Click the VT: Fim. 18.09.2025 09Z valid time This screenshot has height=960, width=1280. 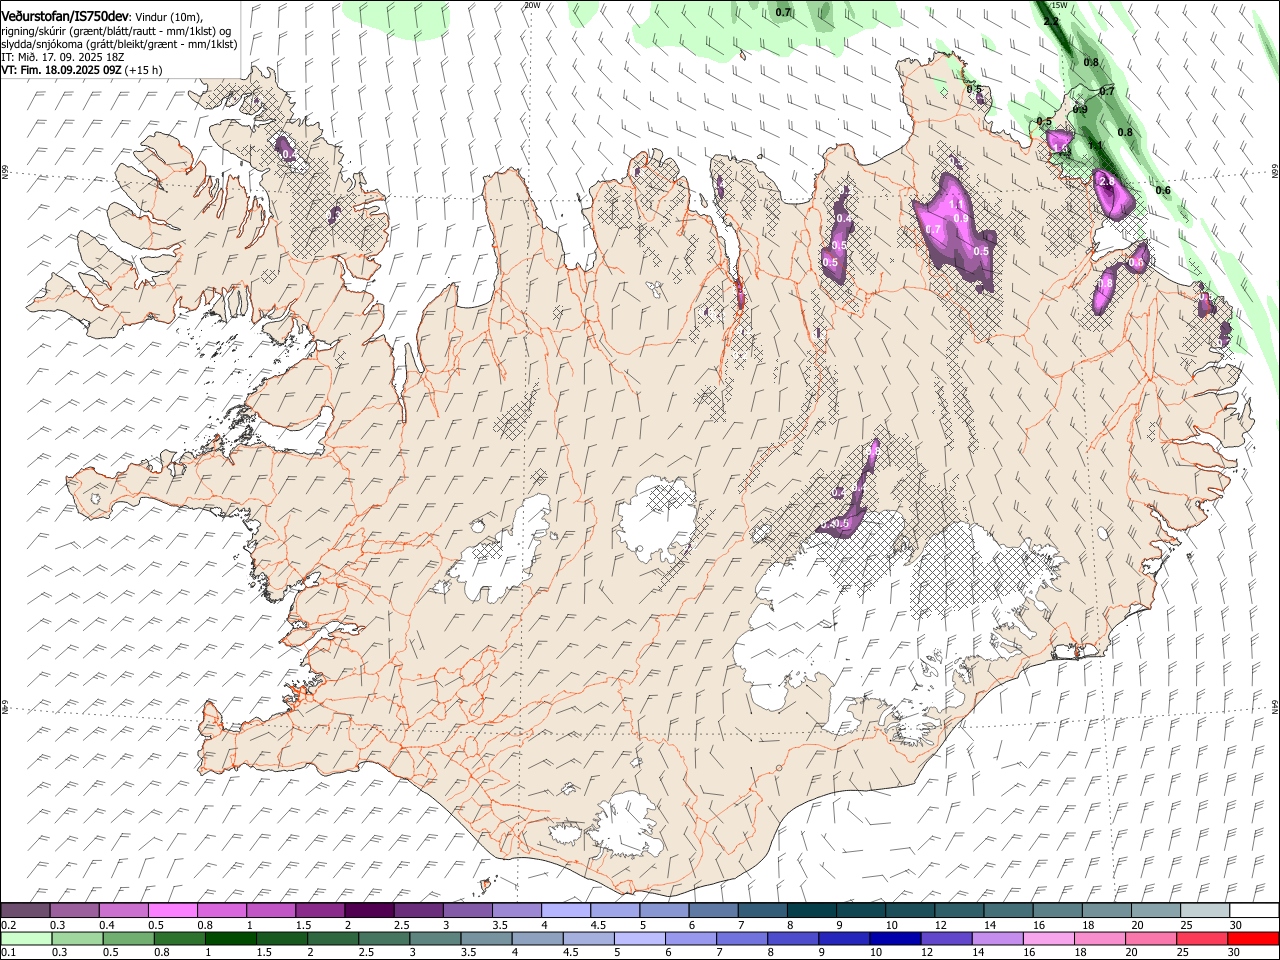(x=62, y=70)
